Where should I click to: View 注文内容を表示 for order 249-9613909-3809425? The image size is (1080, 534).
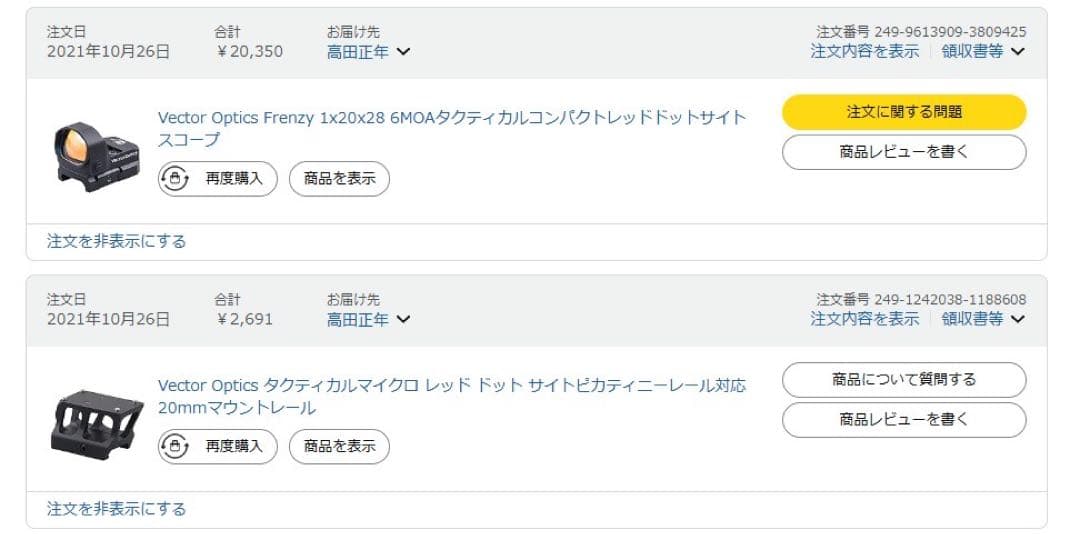(864, 52)
